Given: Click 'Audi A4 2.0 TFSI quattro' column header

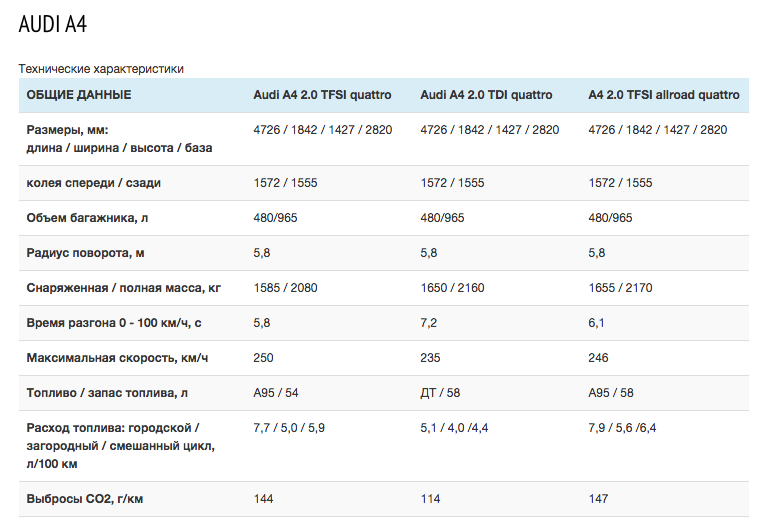Looking at the screenshot, I should click(x=322, y=95).
